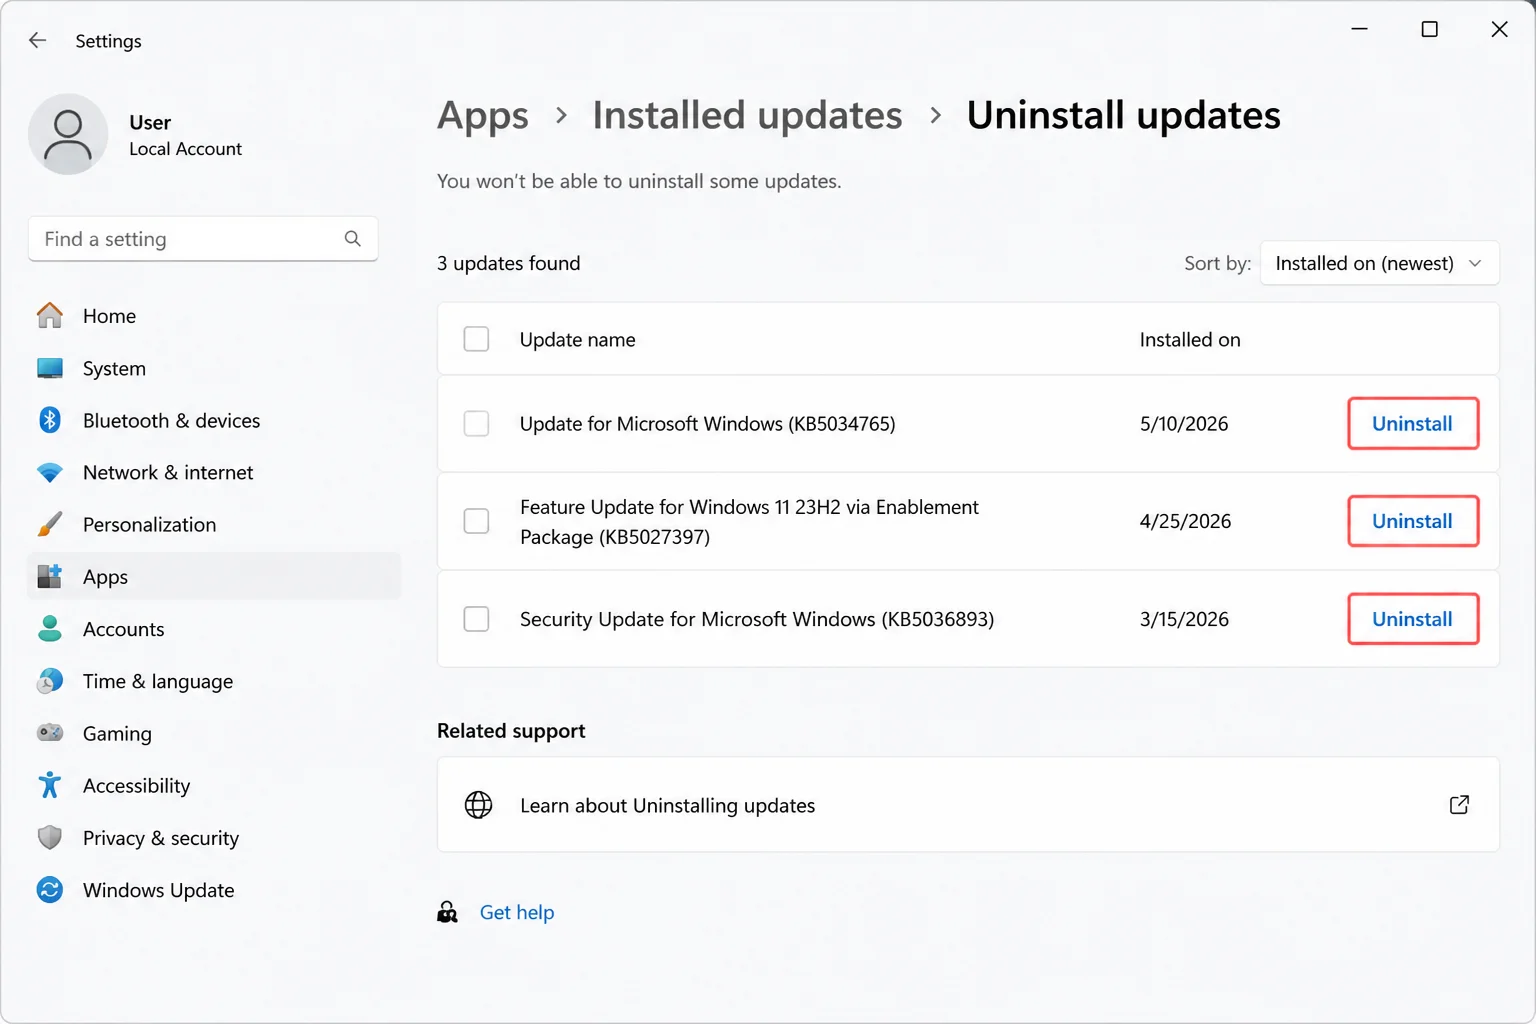Uninstall the KB5036893 security update

(x=1412, y=619)
